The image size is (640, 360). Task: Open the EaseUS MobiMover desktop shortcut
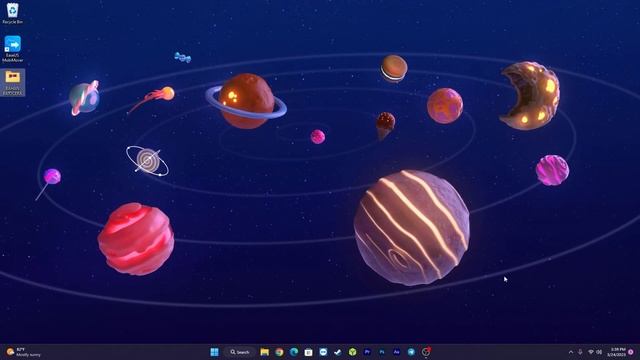click(12, 49)
